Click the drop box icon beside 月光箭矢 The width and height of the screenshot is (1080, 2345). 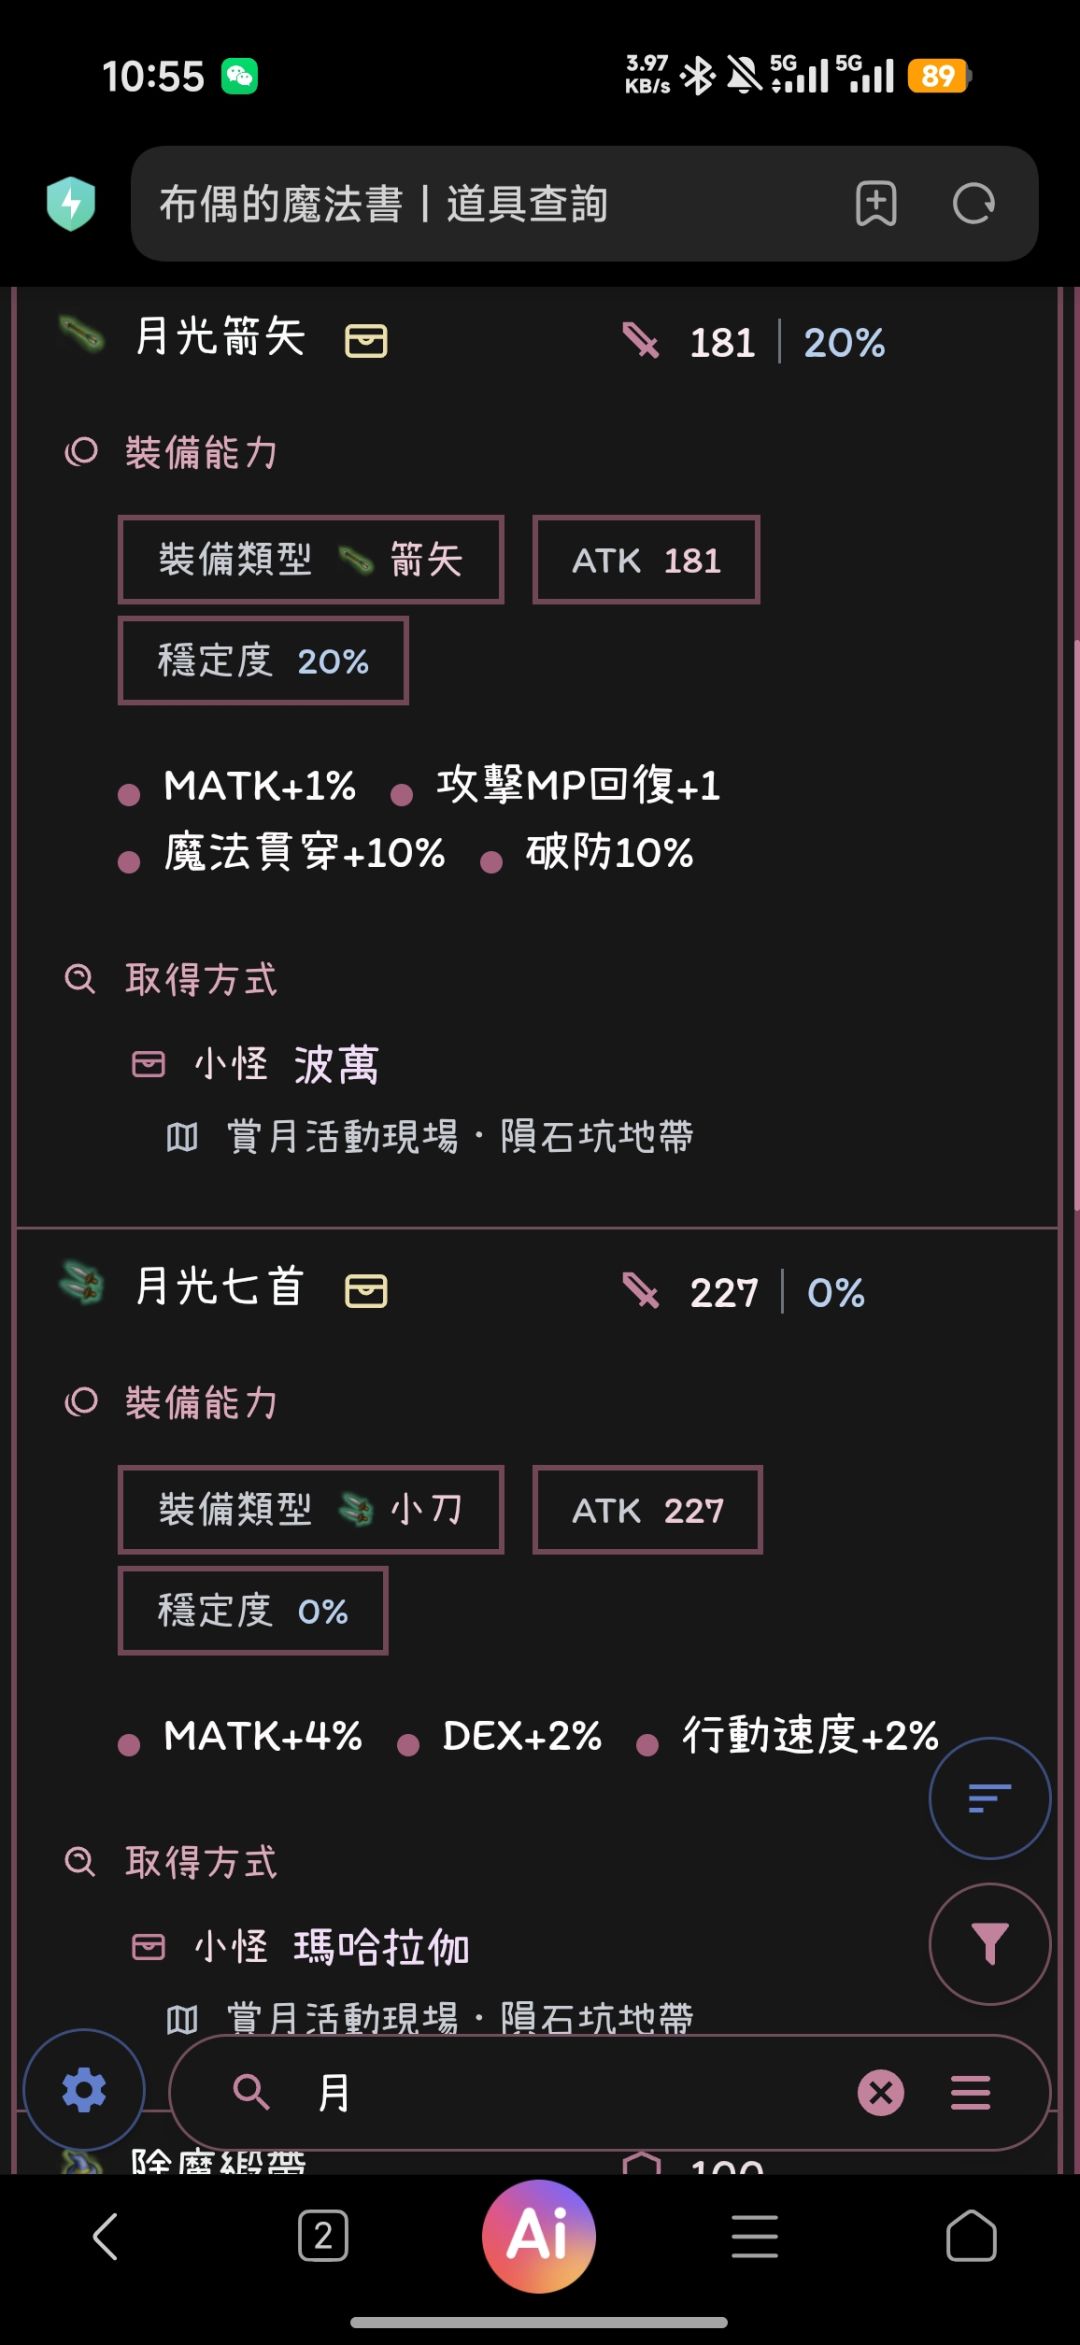(366, 340)
